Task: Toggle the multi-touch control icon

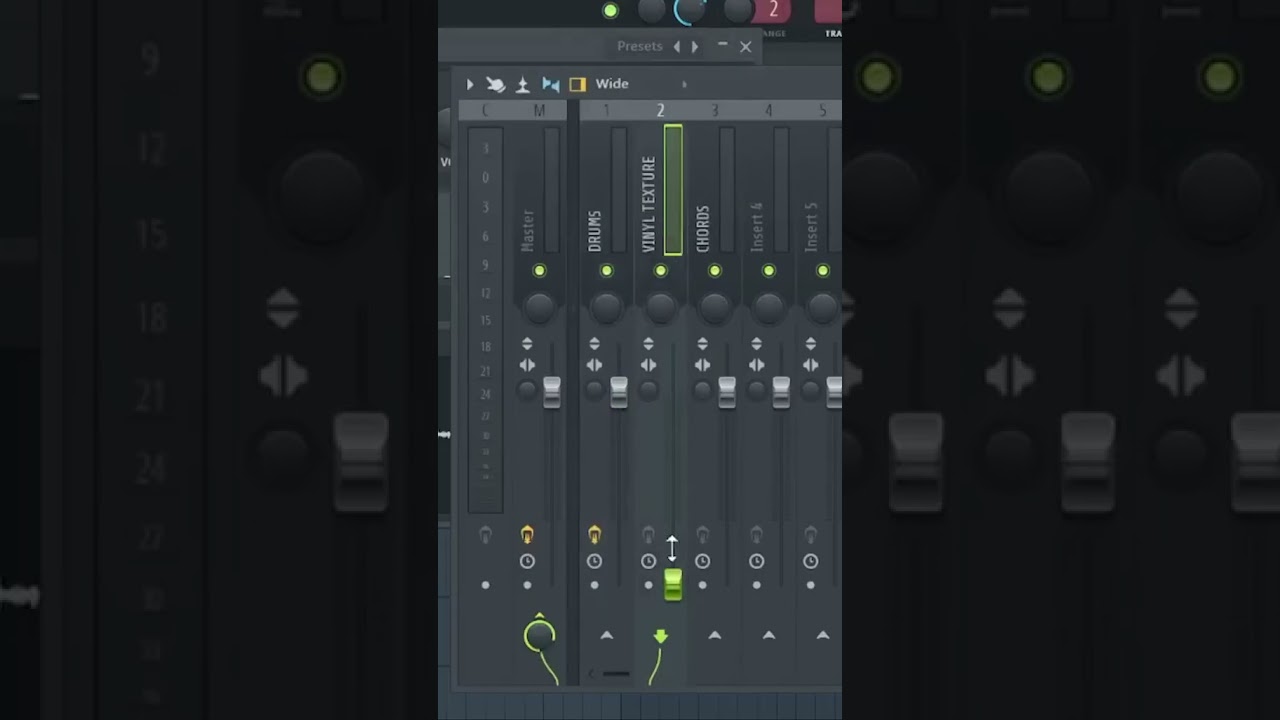Action: click(x=495, y=85)
